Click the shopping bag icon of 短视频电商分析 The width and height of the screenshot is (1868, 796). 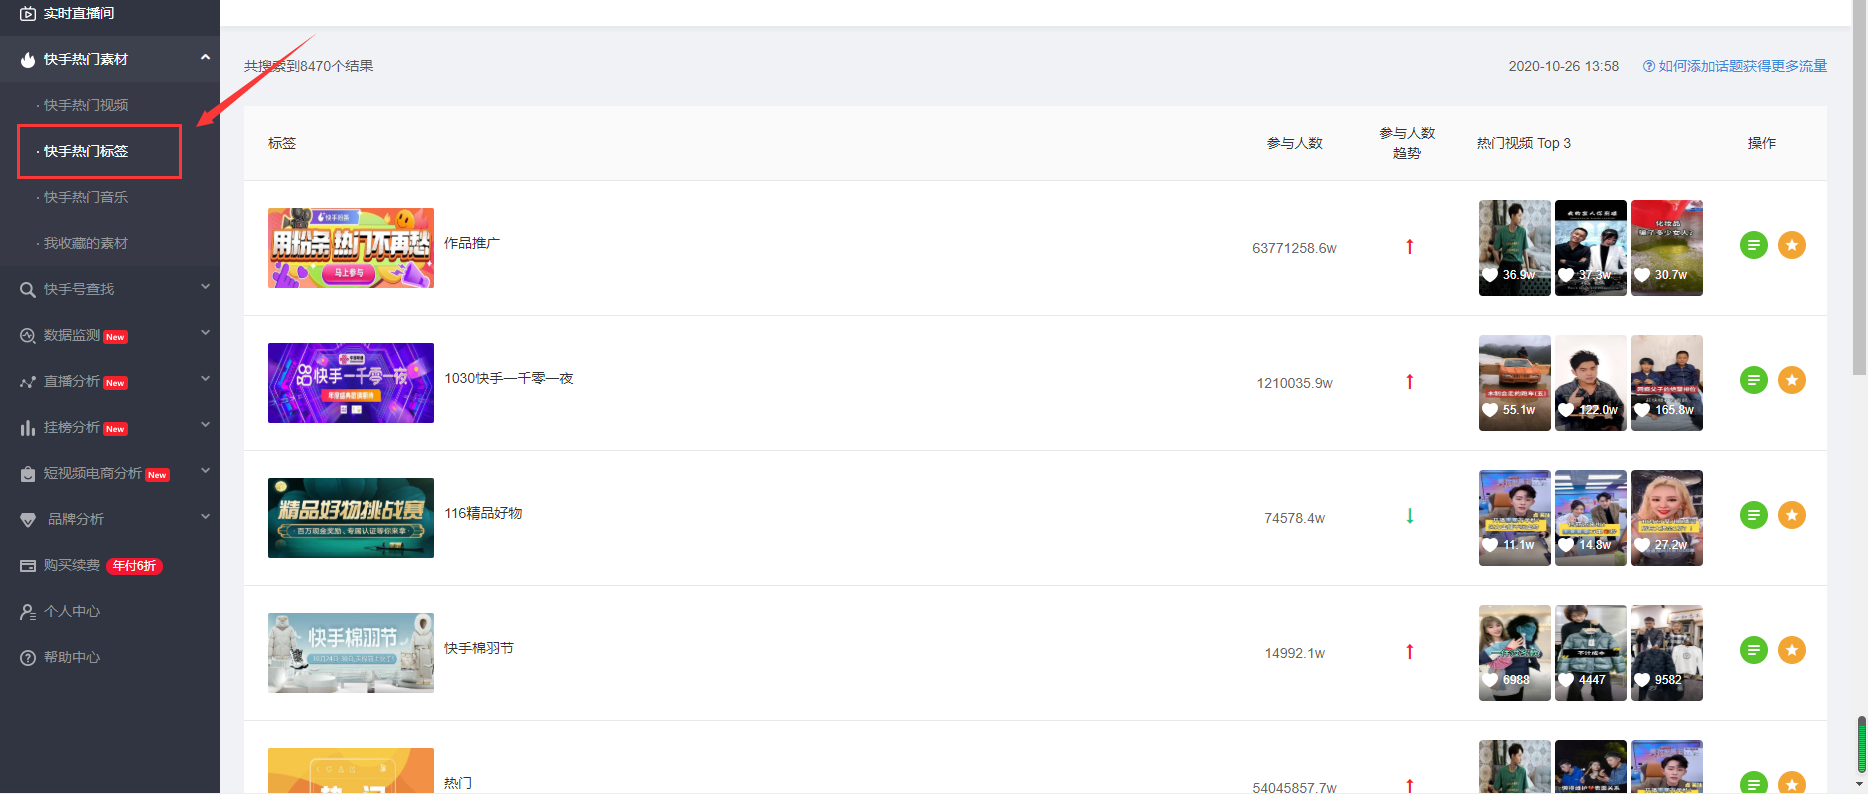coord(28,474)
